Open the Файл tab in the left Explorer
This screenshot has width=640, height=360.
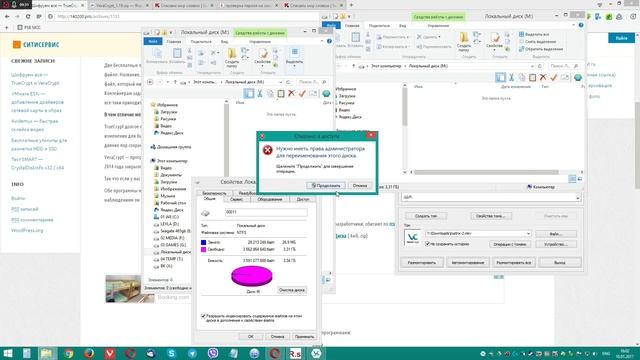(153, 41)
